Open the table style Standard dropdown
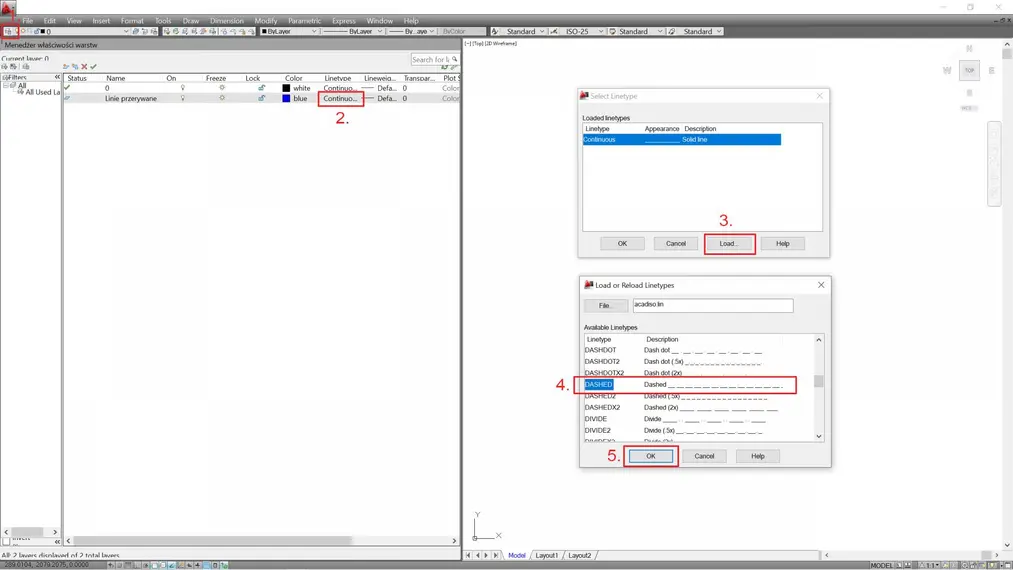 tap(660, 31)
